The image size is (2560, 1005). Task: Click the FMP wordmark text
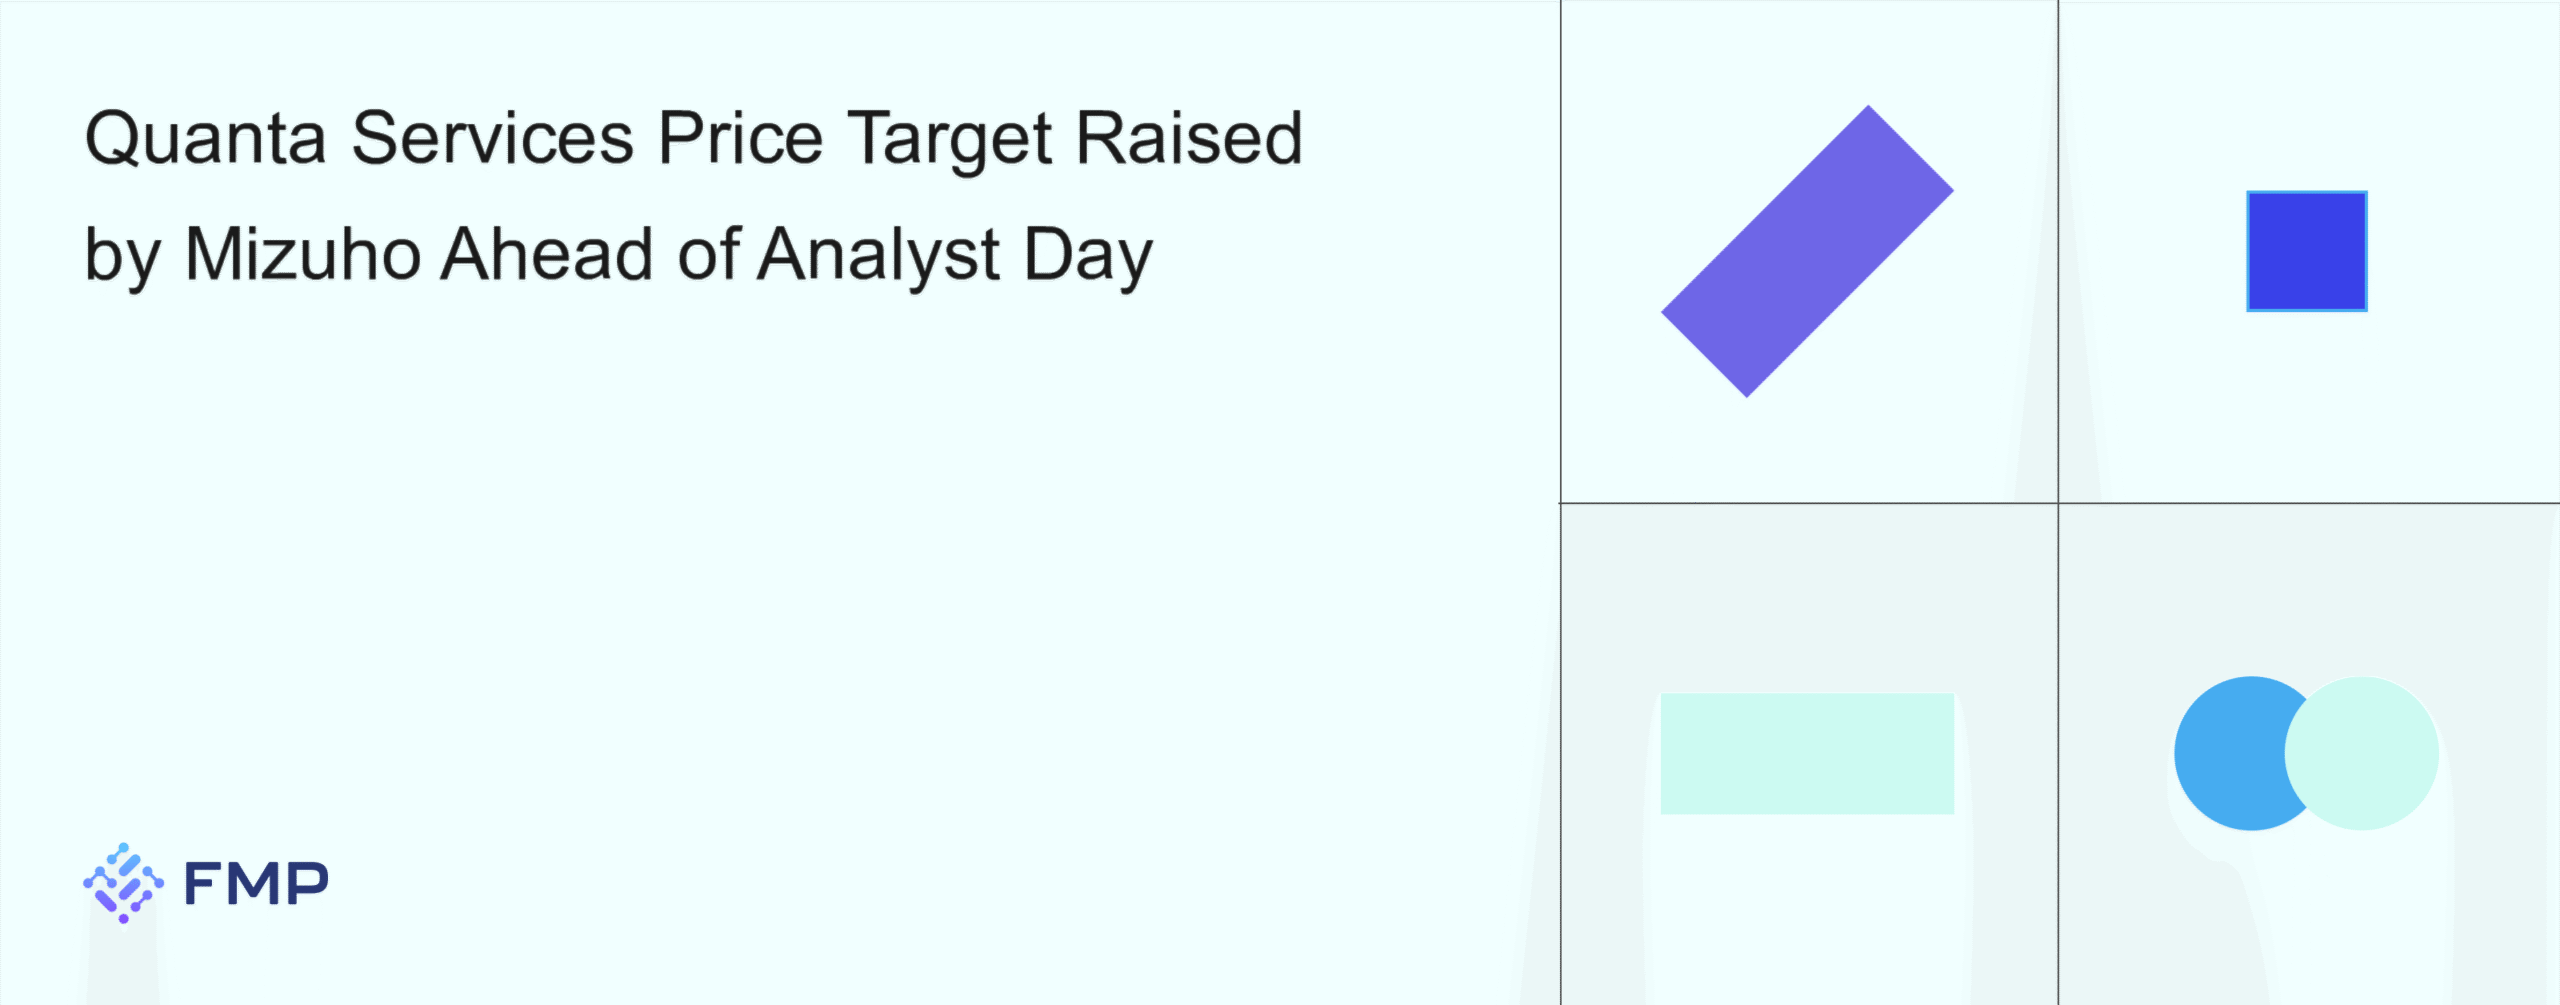(x=256, y=884)
